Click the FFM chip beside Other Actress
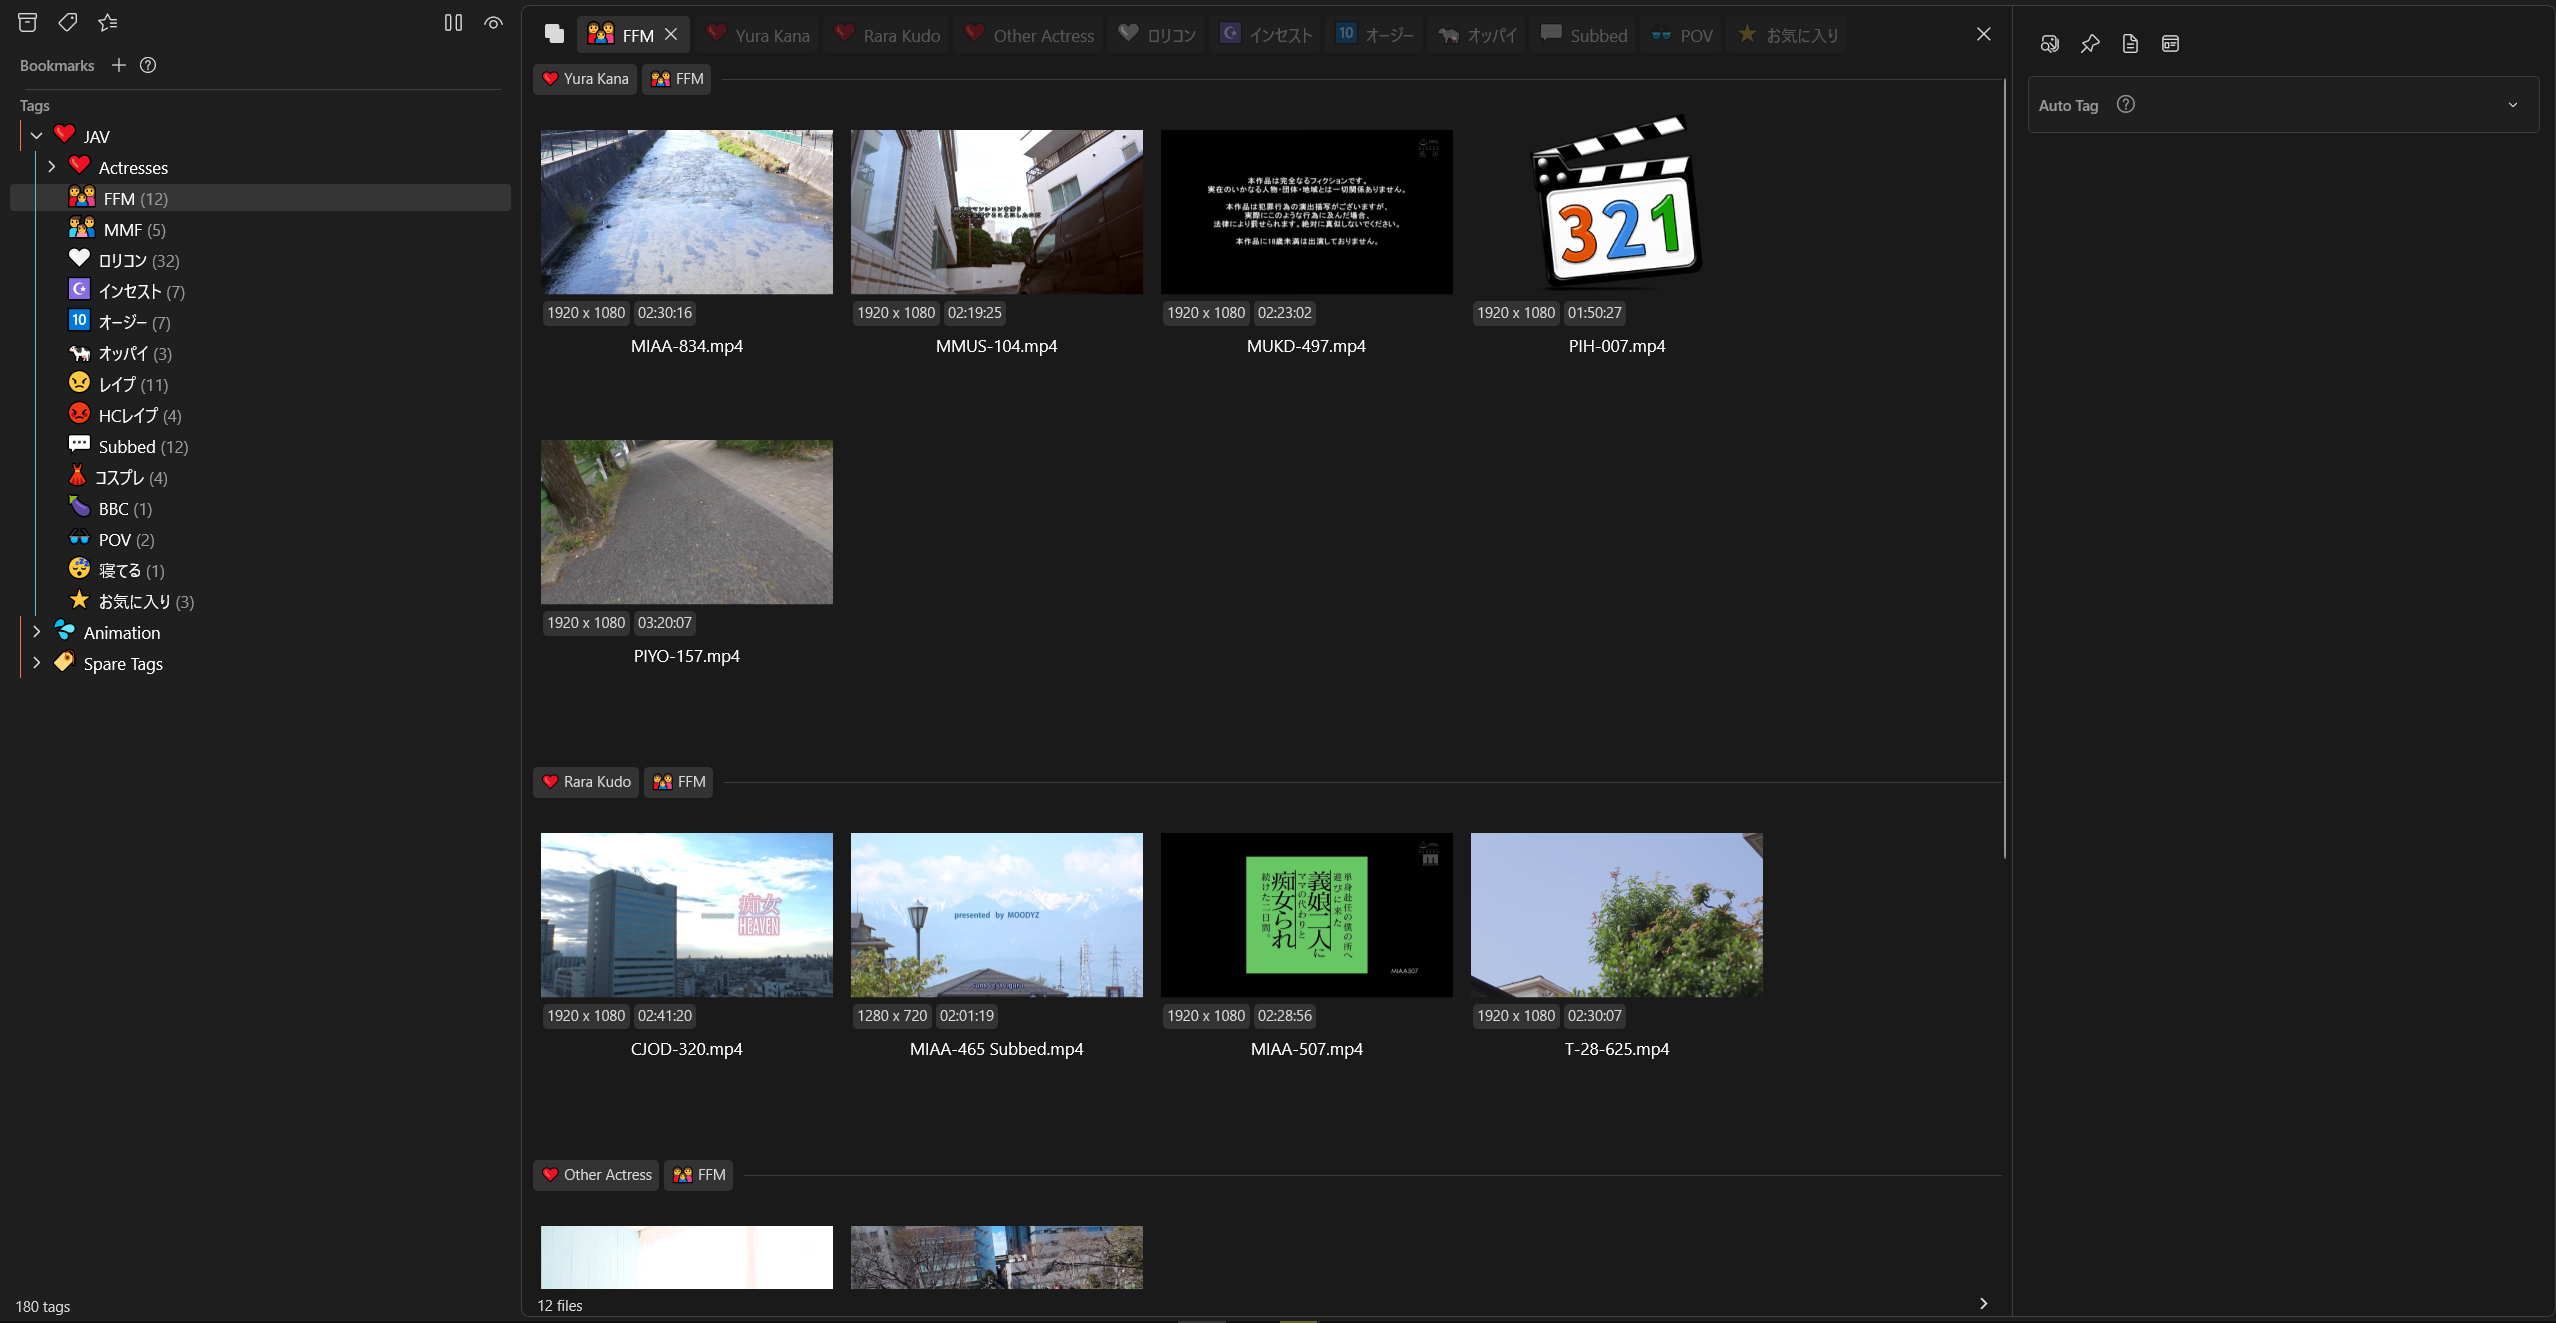The height and width of the screenshot is (1323, 2556). 700,1175
